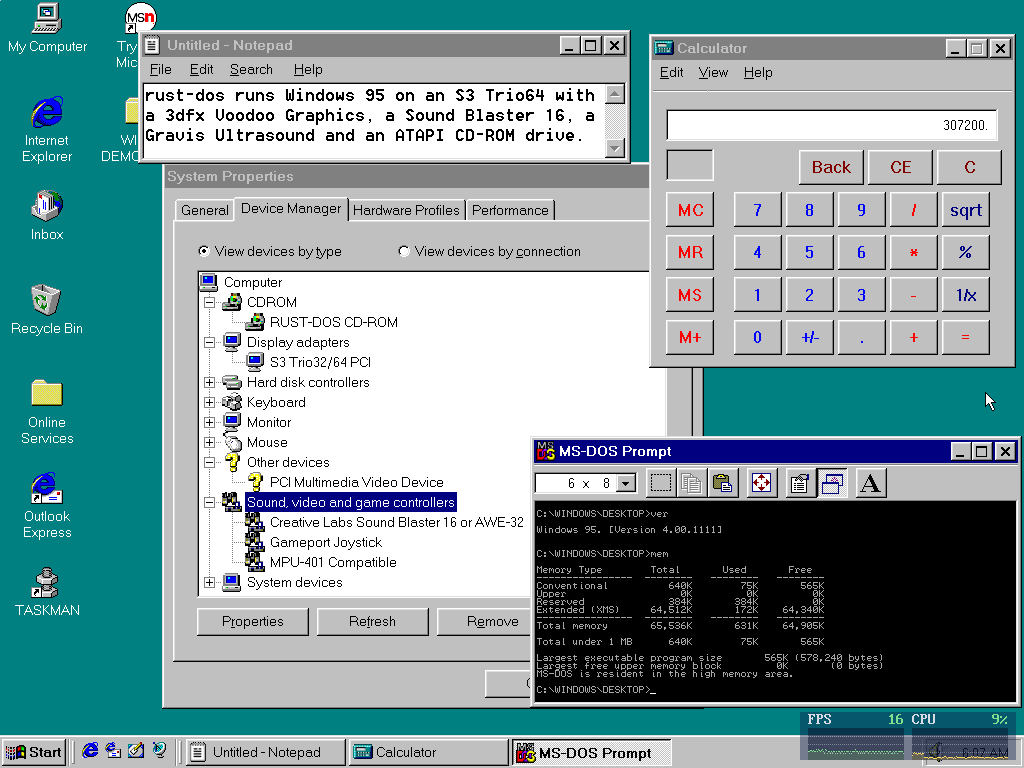Collapse the Display adapters node

(209, 342)
